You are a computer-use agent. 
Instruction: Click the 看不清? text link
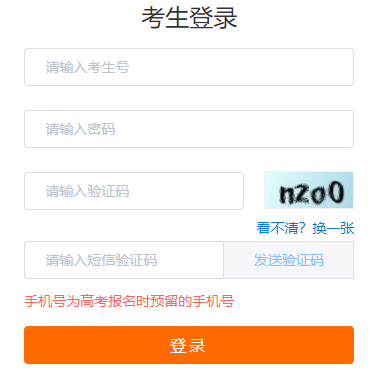coord(281,228)
